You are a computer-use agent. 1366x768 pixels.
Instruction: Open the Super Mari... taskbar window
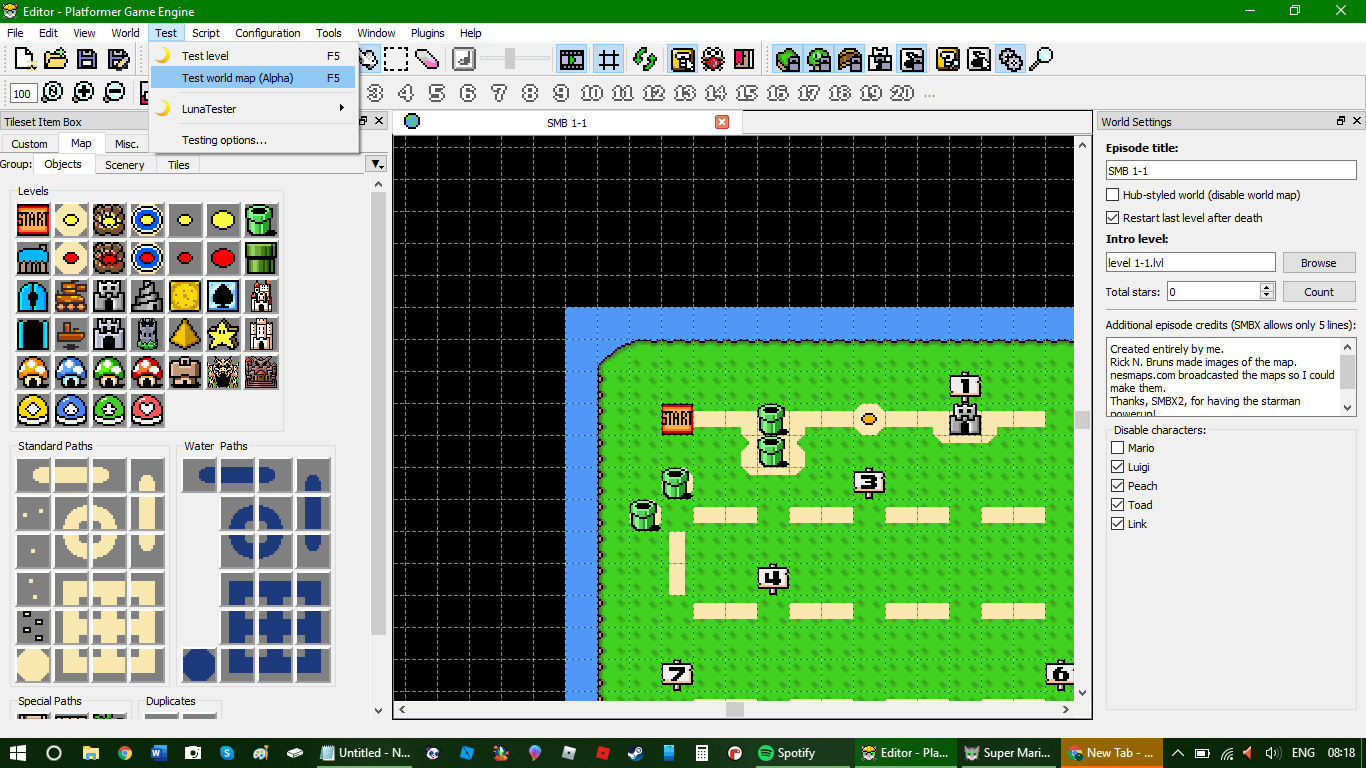tap(1007, 753)
